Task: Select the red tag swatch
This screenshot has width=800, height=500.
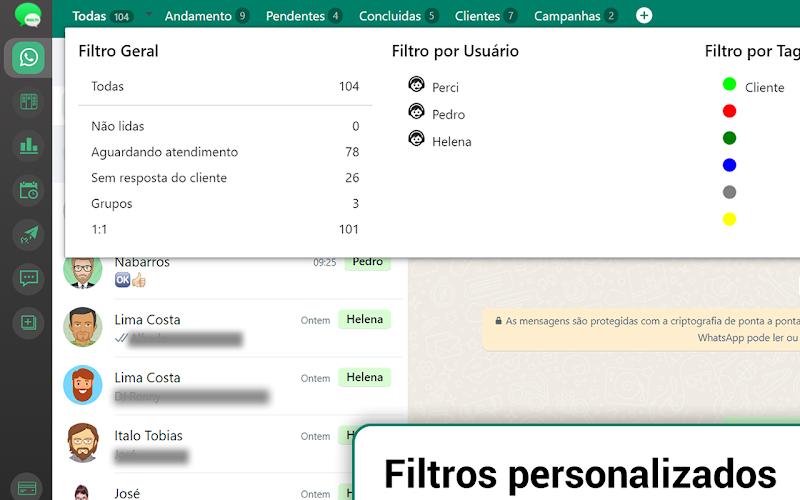Action: point(730,111)
